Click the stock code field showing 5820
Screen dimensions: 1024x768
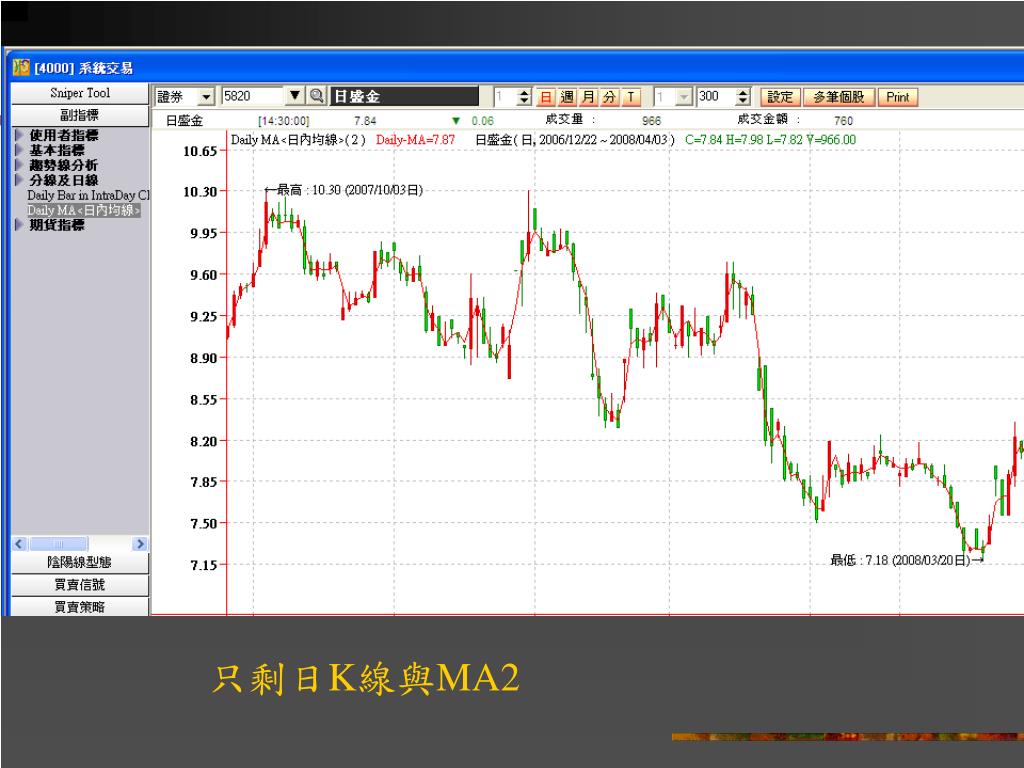pyautogui.click(x=253, y=97)
